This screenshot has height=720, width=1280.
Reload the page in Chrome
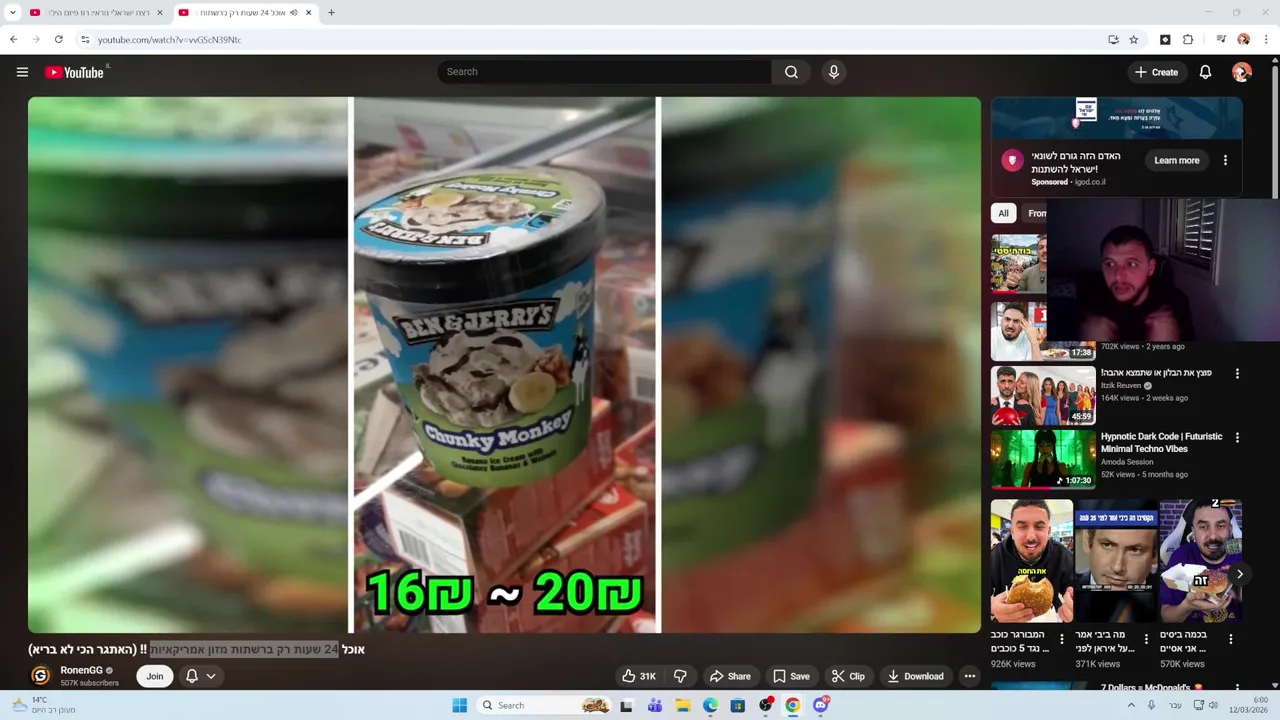tap(58, 40)
